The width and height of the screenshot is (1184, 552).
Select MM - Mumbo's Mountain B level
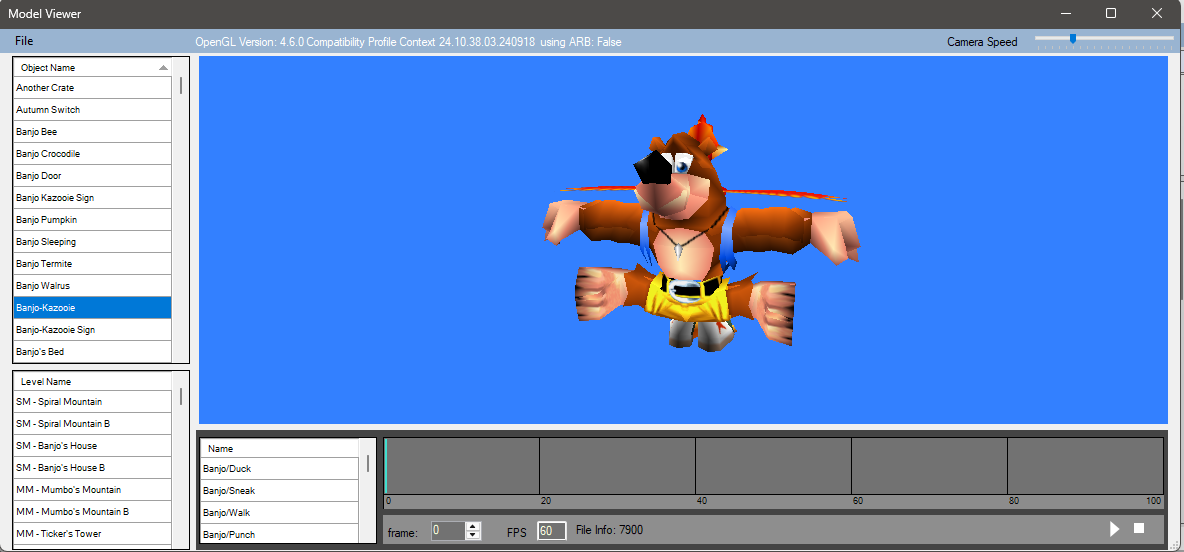92,511
